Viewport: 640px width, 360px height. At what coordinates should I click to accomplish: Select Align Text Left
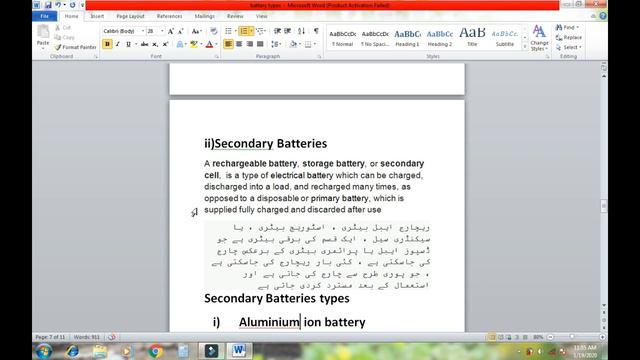(229, 44)
